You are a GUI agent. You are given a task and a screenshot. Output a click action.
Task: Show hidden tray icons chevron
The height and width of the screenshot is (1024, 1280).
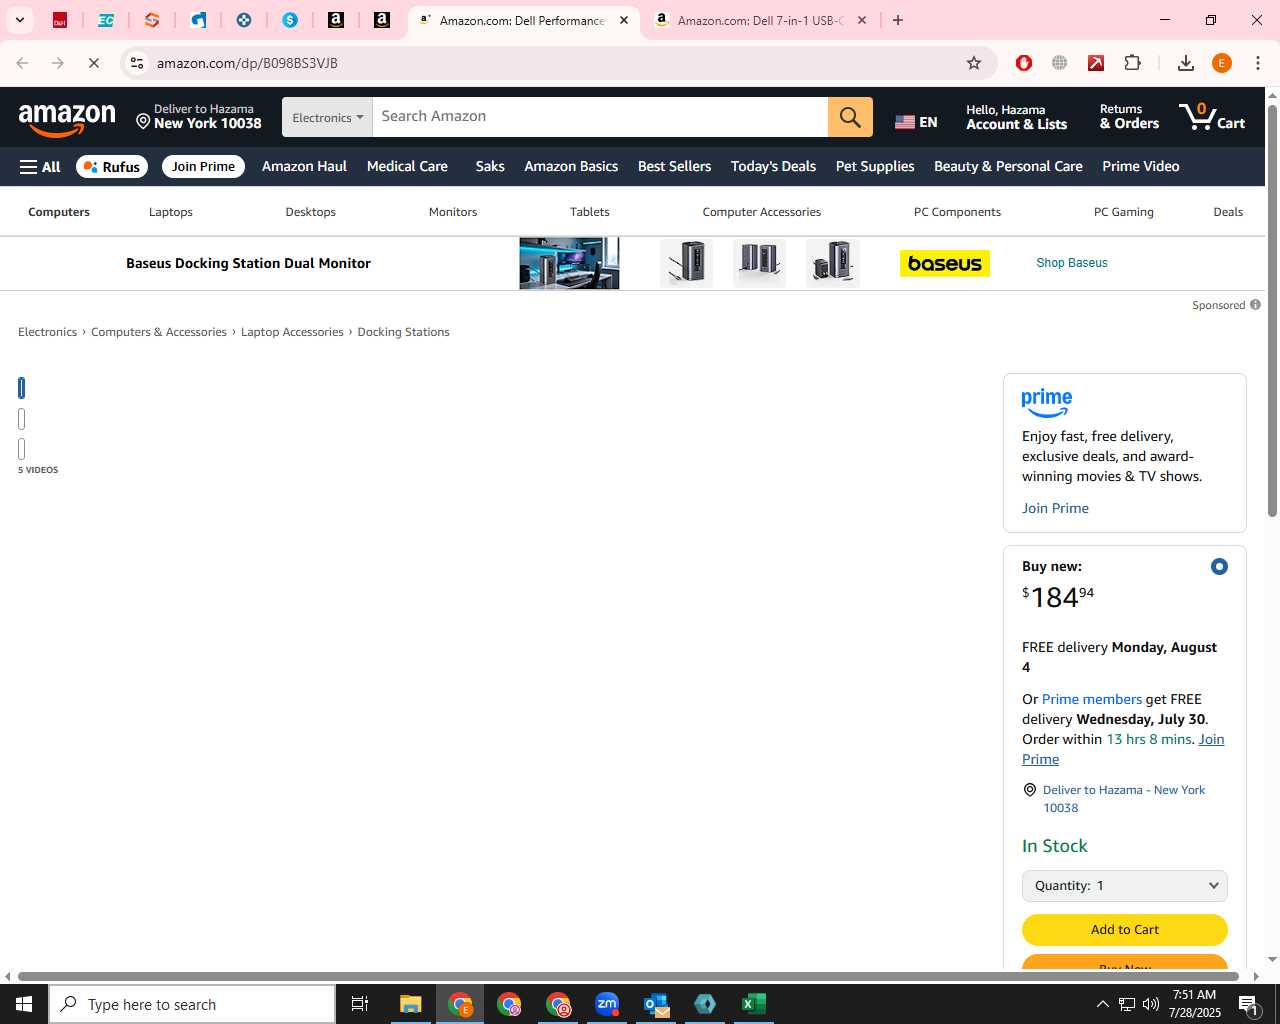coord(1102,1004)
